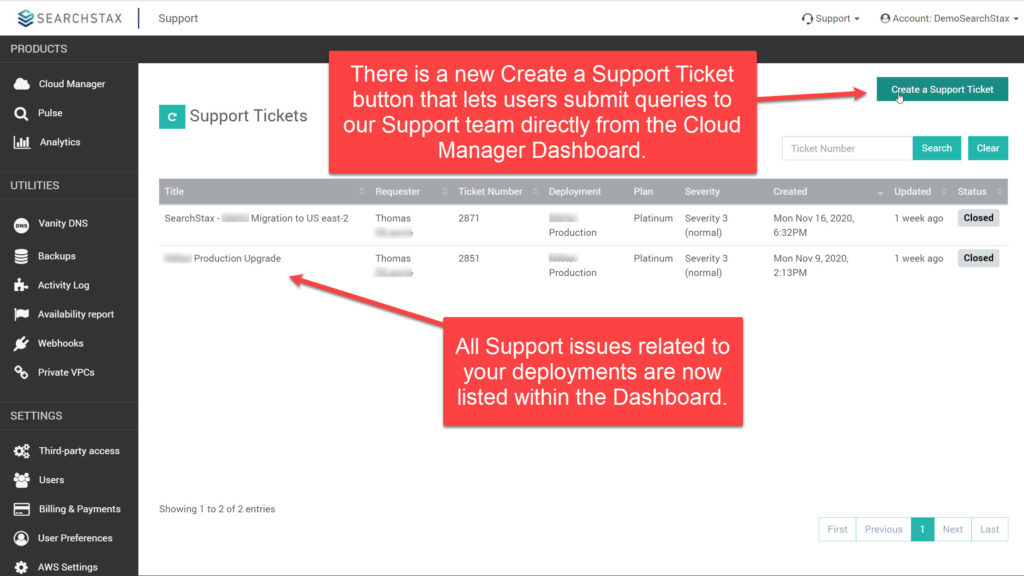Click the Private VPCs link icon
1024x576 pixels.
21,372
